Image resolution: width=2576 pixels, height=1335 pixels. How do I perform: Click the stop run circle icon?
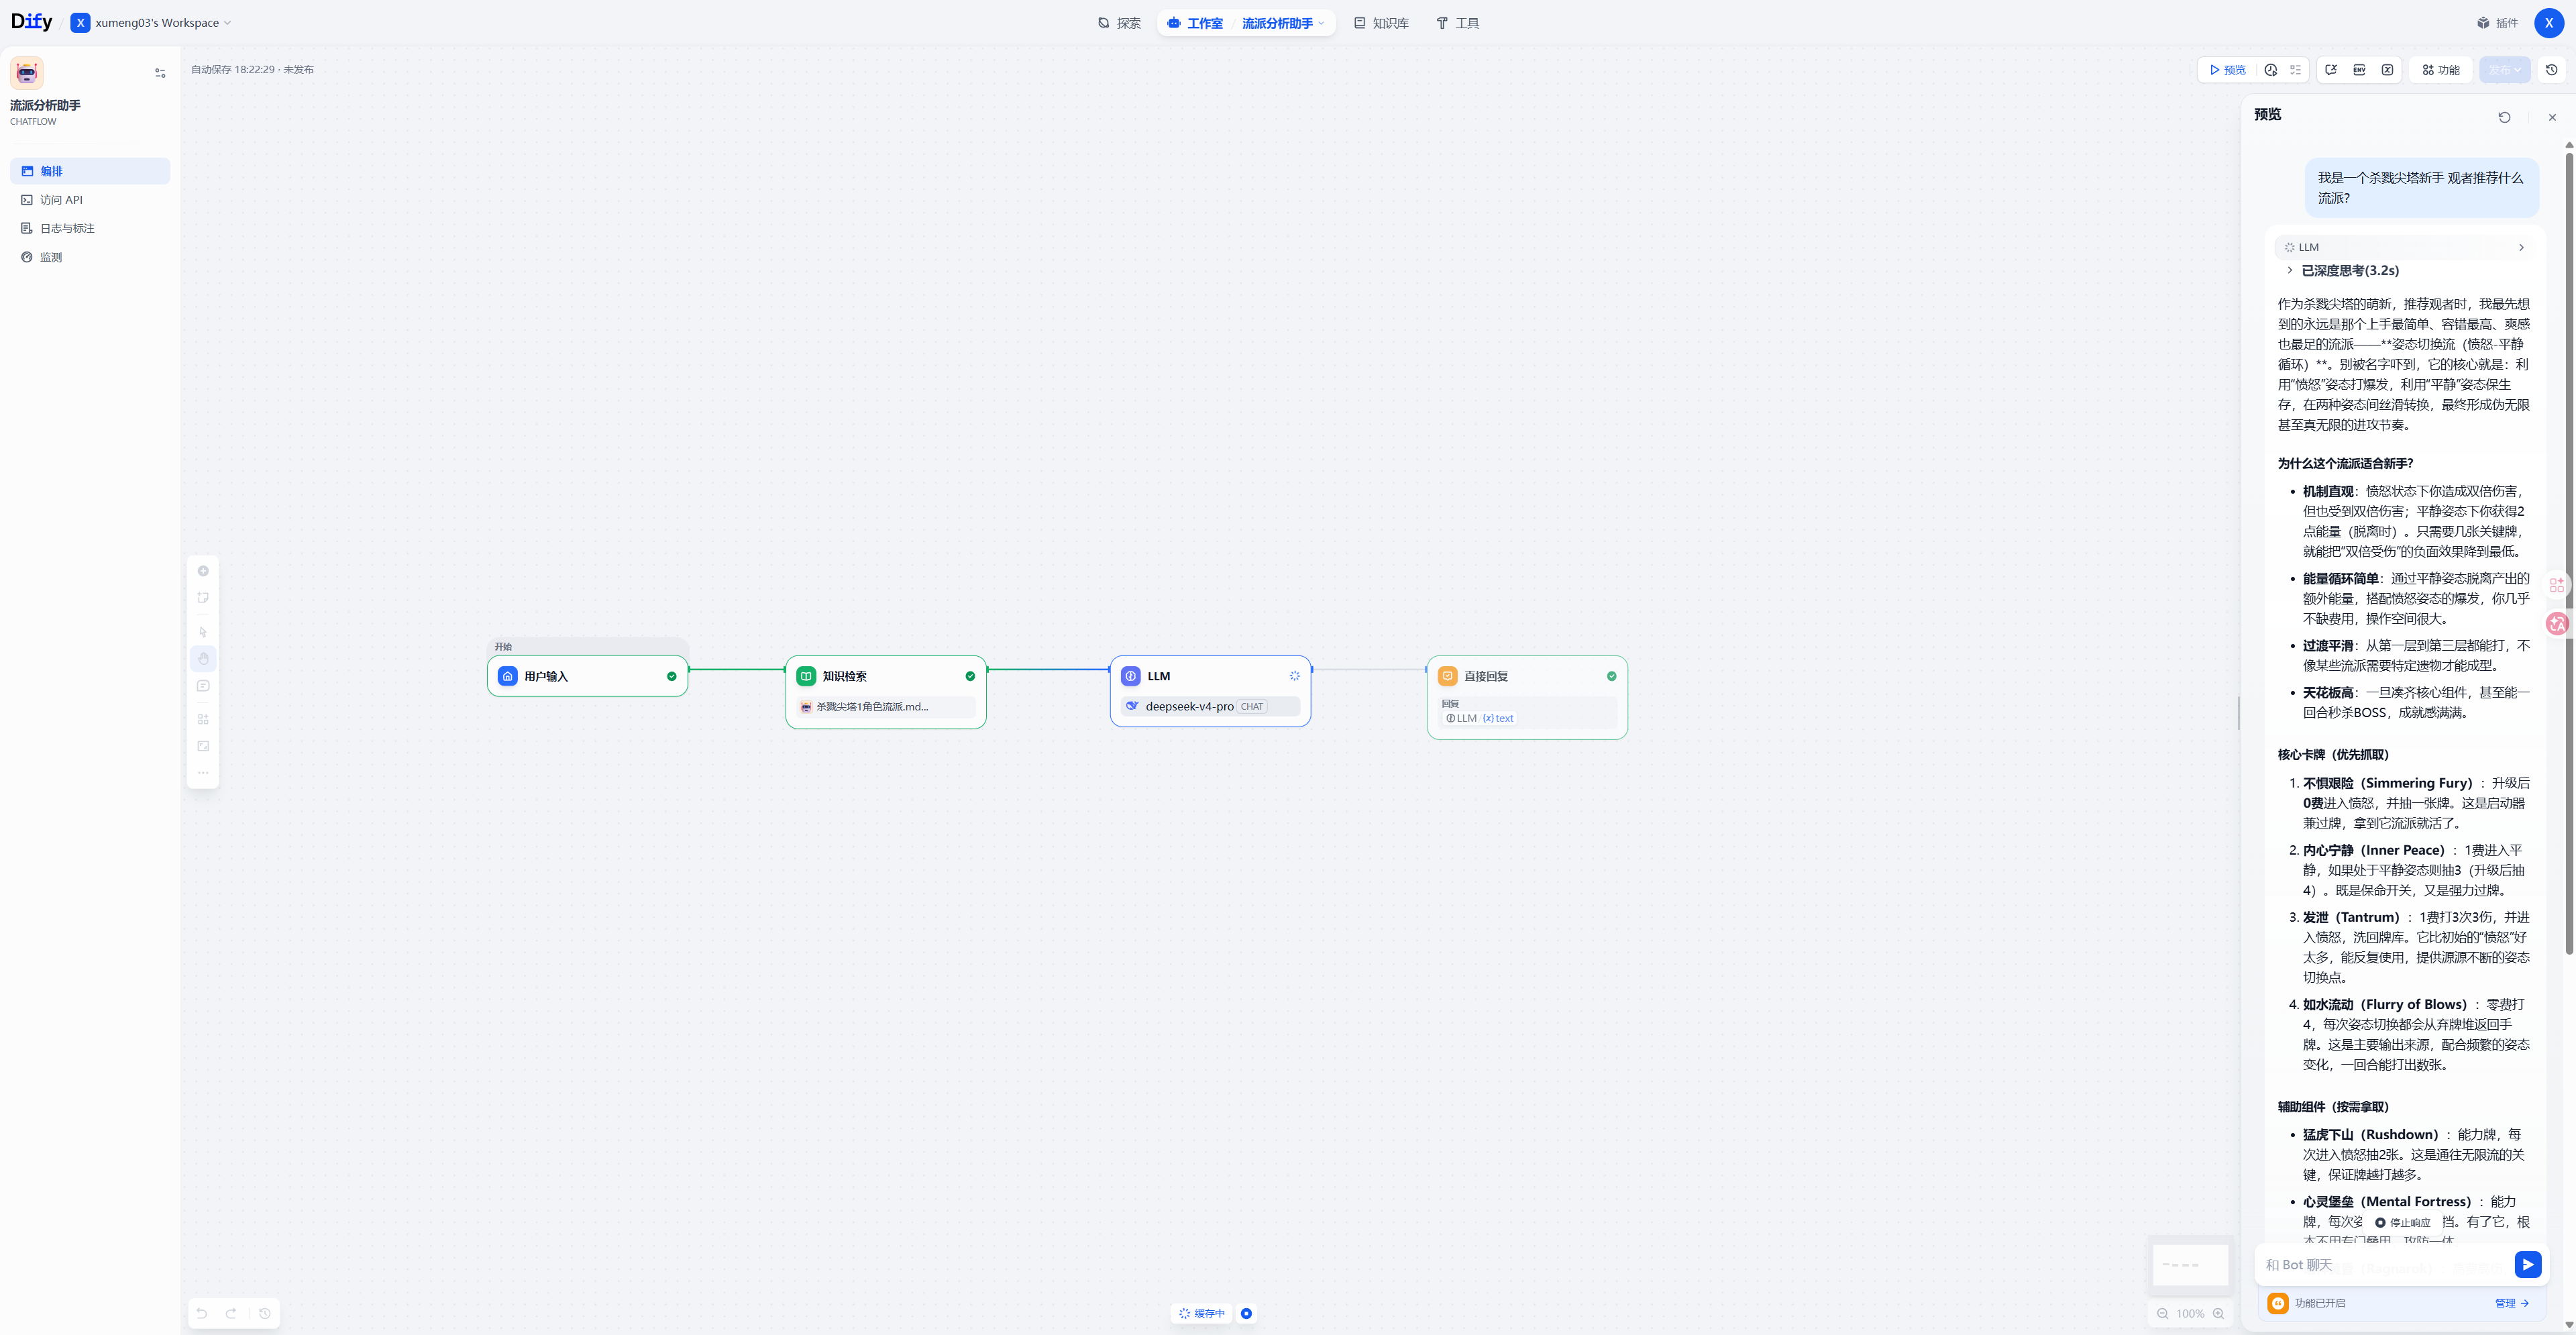[x=1246, y=1314]
